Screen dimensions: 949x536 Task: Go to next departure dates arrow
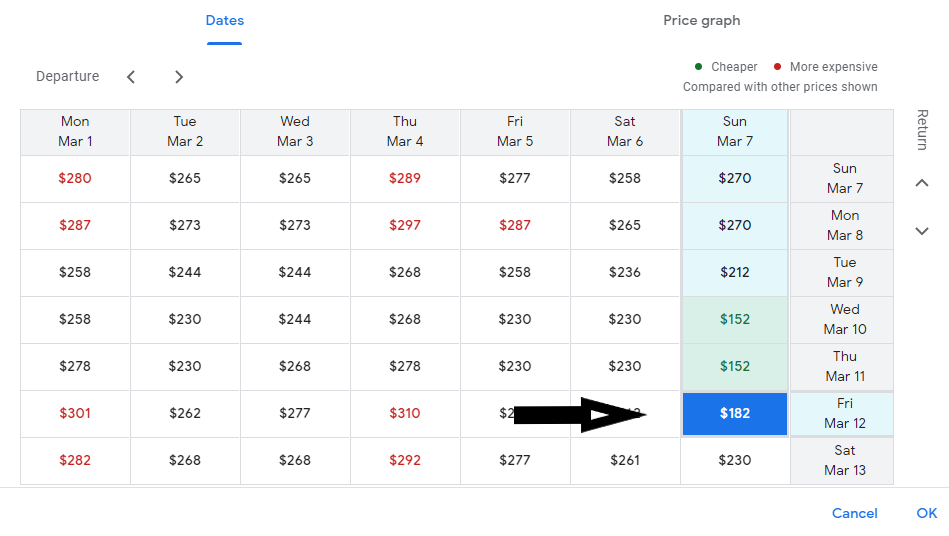[179, 77]
